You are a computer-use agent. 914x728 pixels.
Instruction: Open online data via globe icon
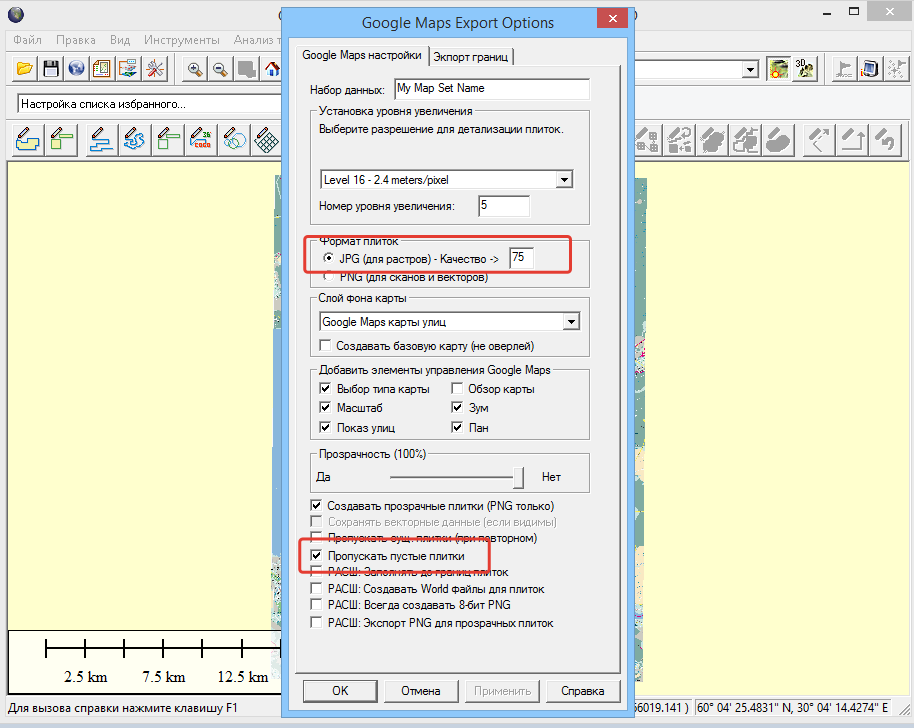pos(76,69)
